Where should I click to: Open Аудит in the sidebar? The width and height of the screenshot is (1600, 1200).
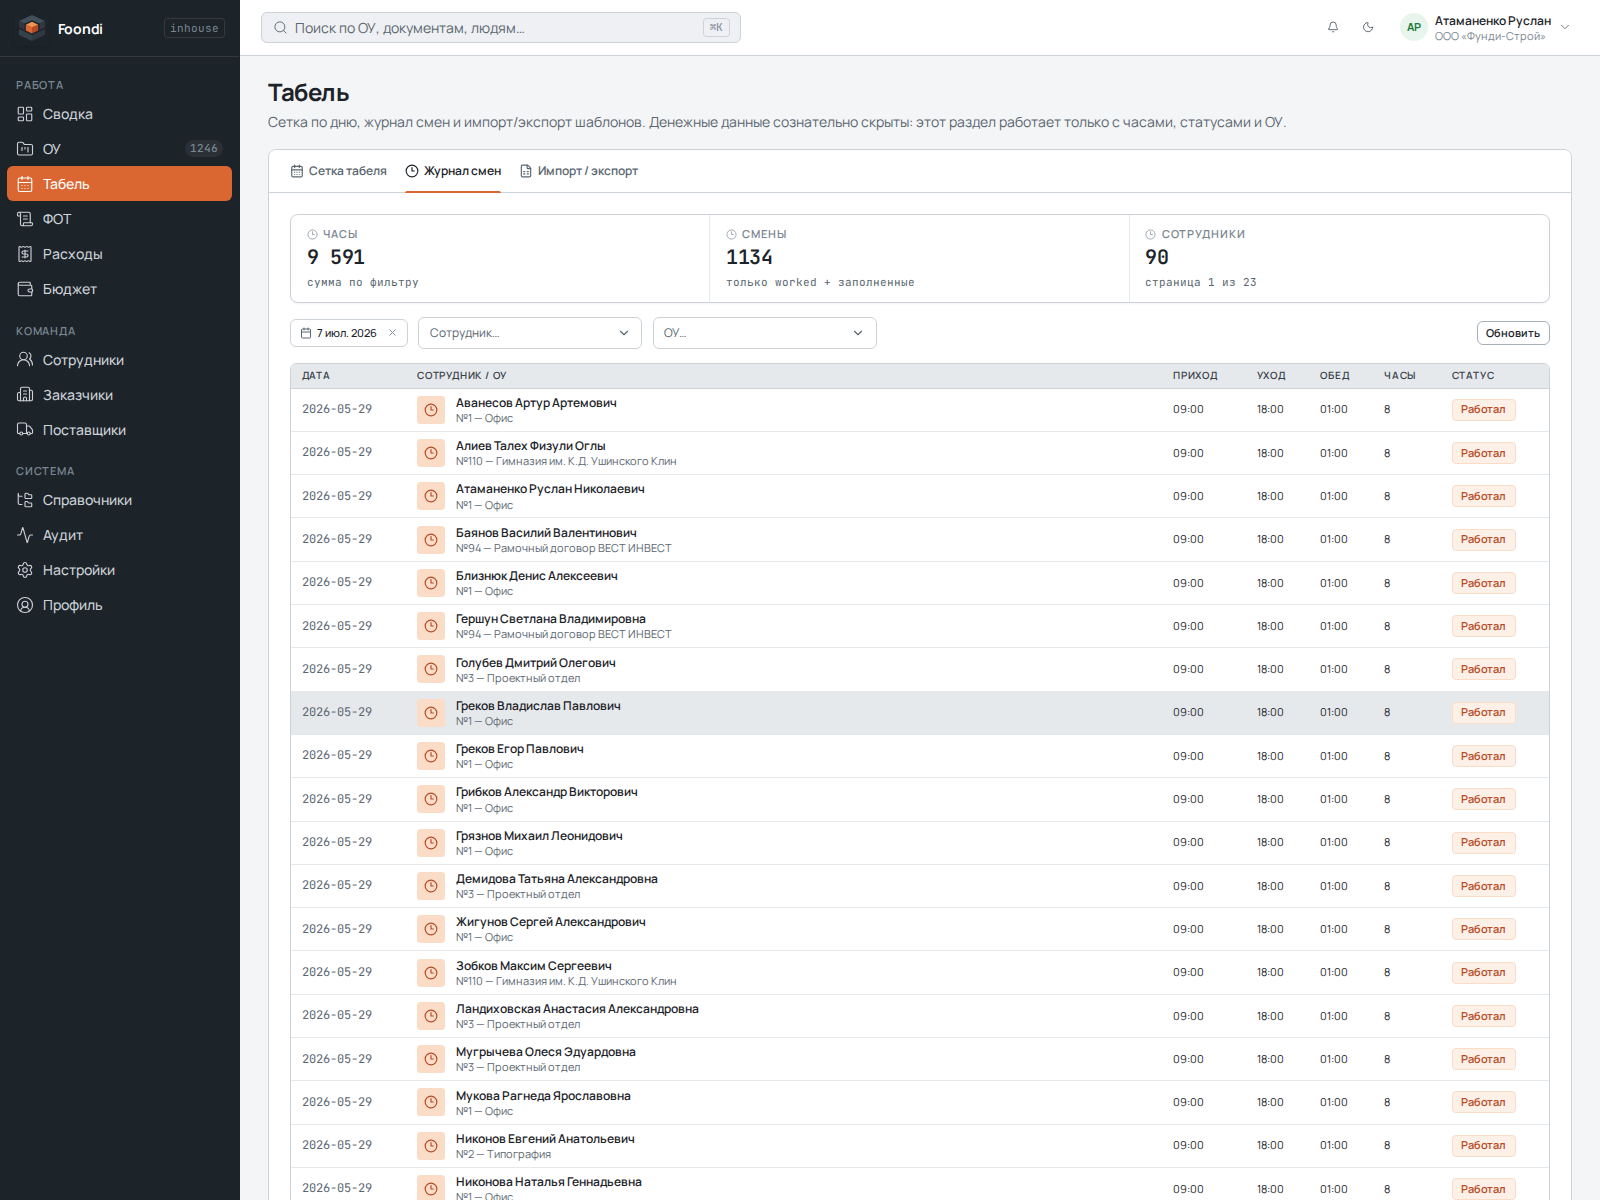(120, 535)
